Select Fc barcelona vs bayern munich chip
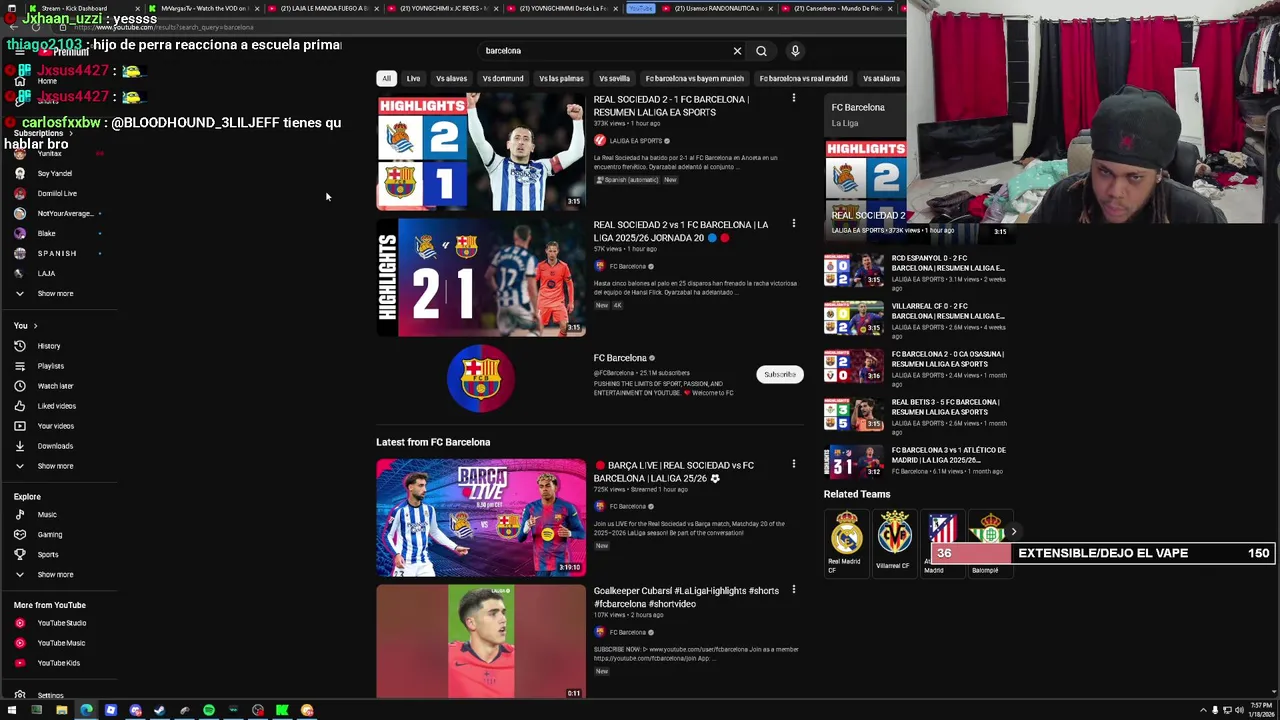The image size is (1280, 720). click(x=695, y=78)
